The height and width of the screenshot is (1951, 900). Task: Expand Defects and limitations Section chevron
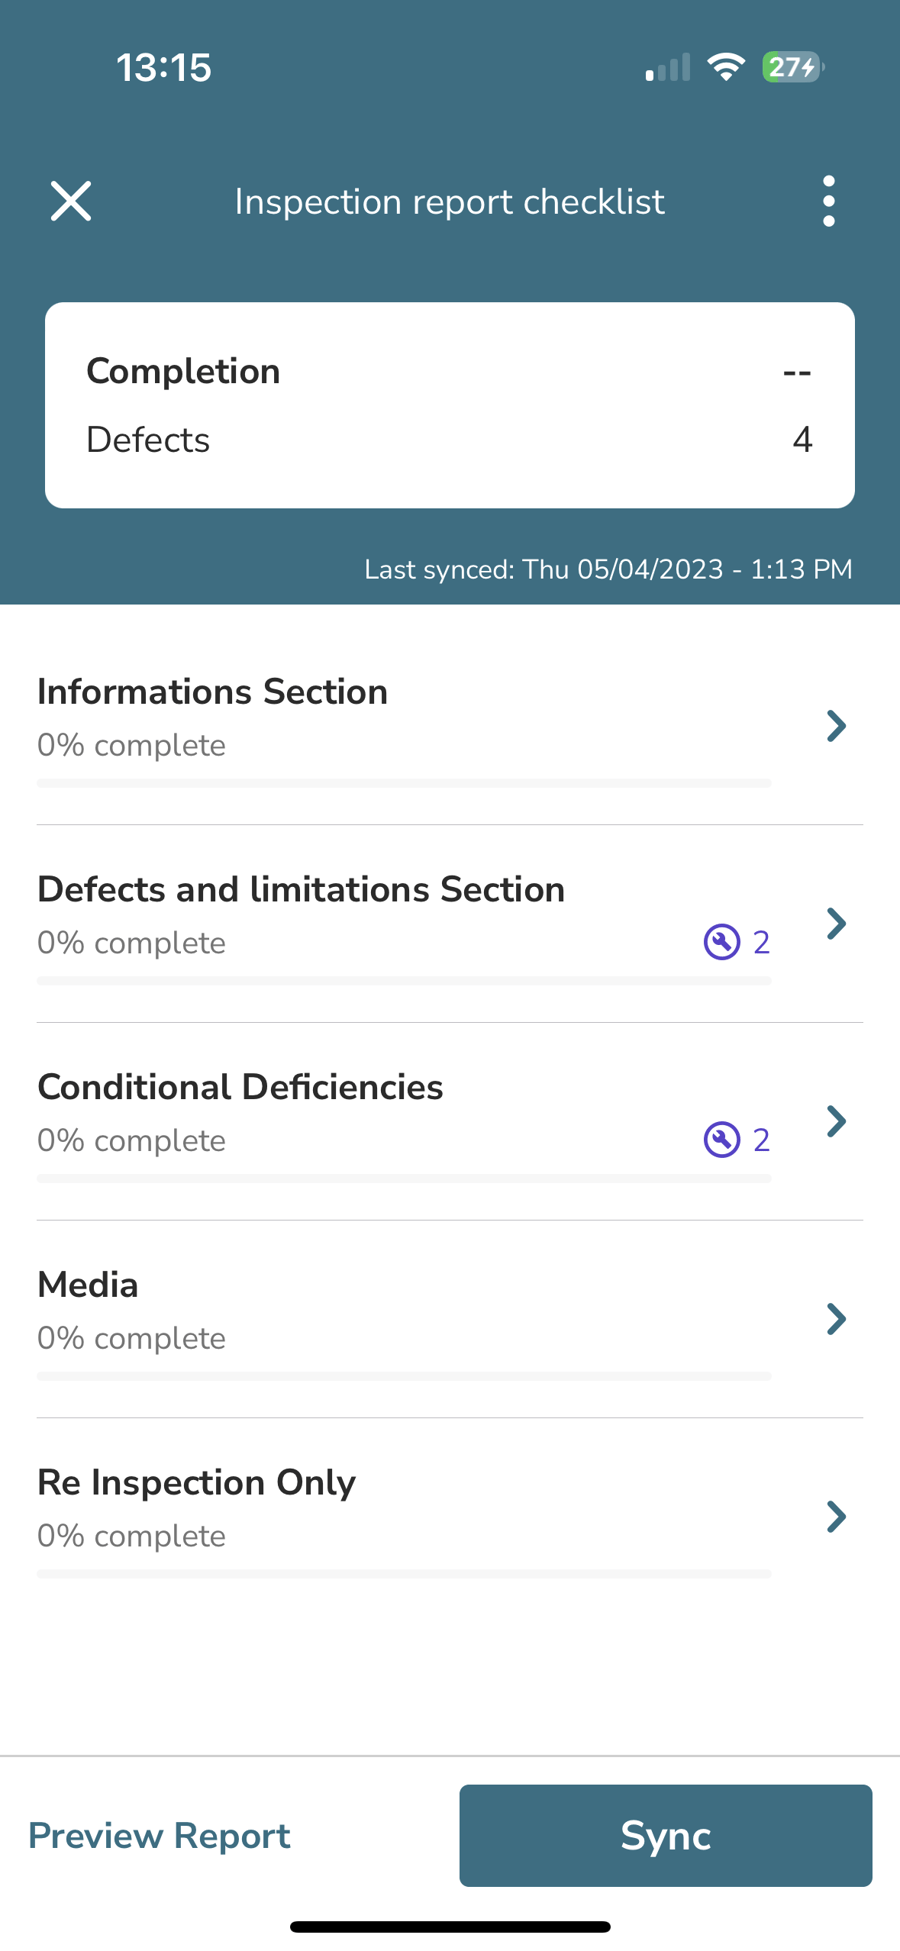click(x=836, y=923)
